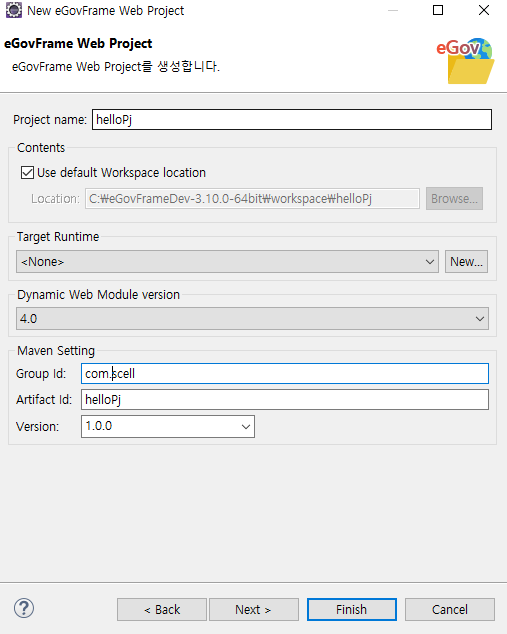Click the Location path field
The width and height of the screenshot is (507, 634).
(x=252, y=199)
